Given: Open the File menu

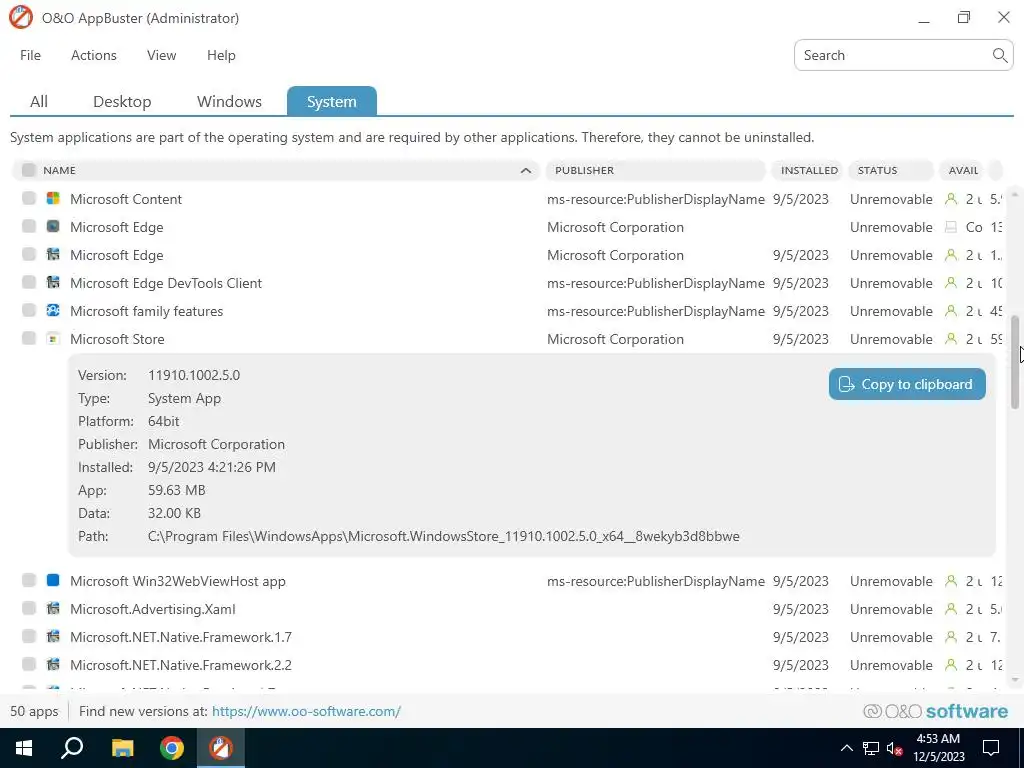Looking at the screenshot, I should pos(30,56).
